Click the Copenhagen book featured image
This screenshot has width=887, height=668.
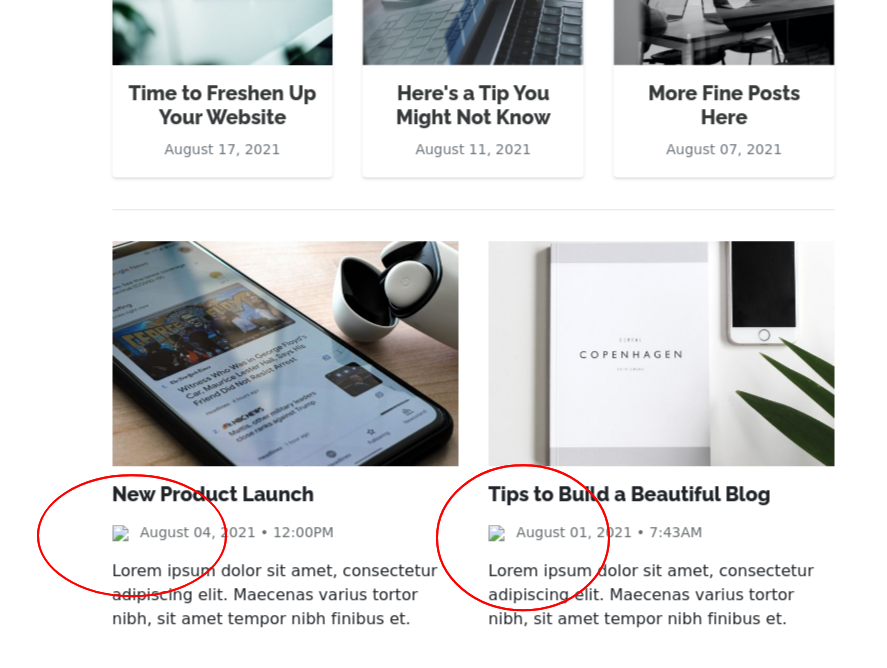coord(661,354)
